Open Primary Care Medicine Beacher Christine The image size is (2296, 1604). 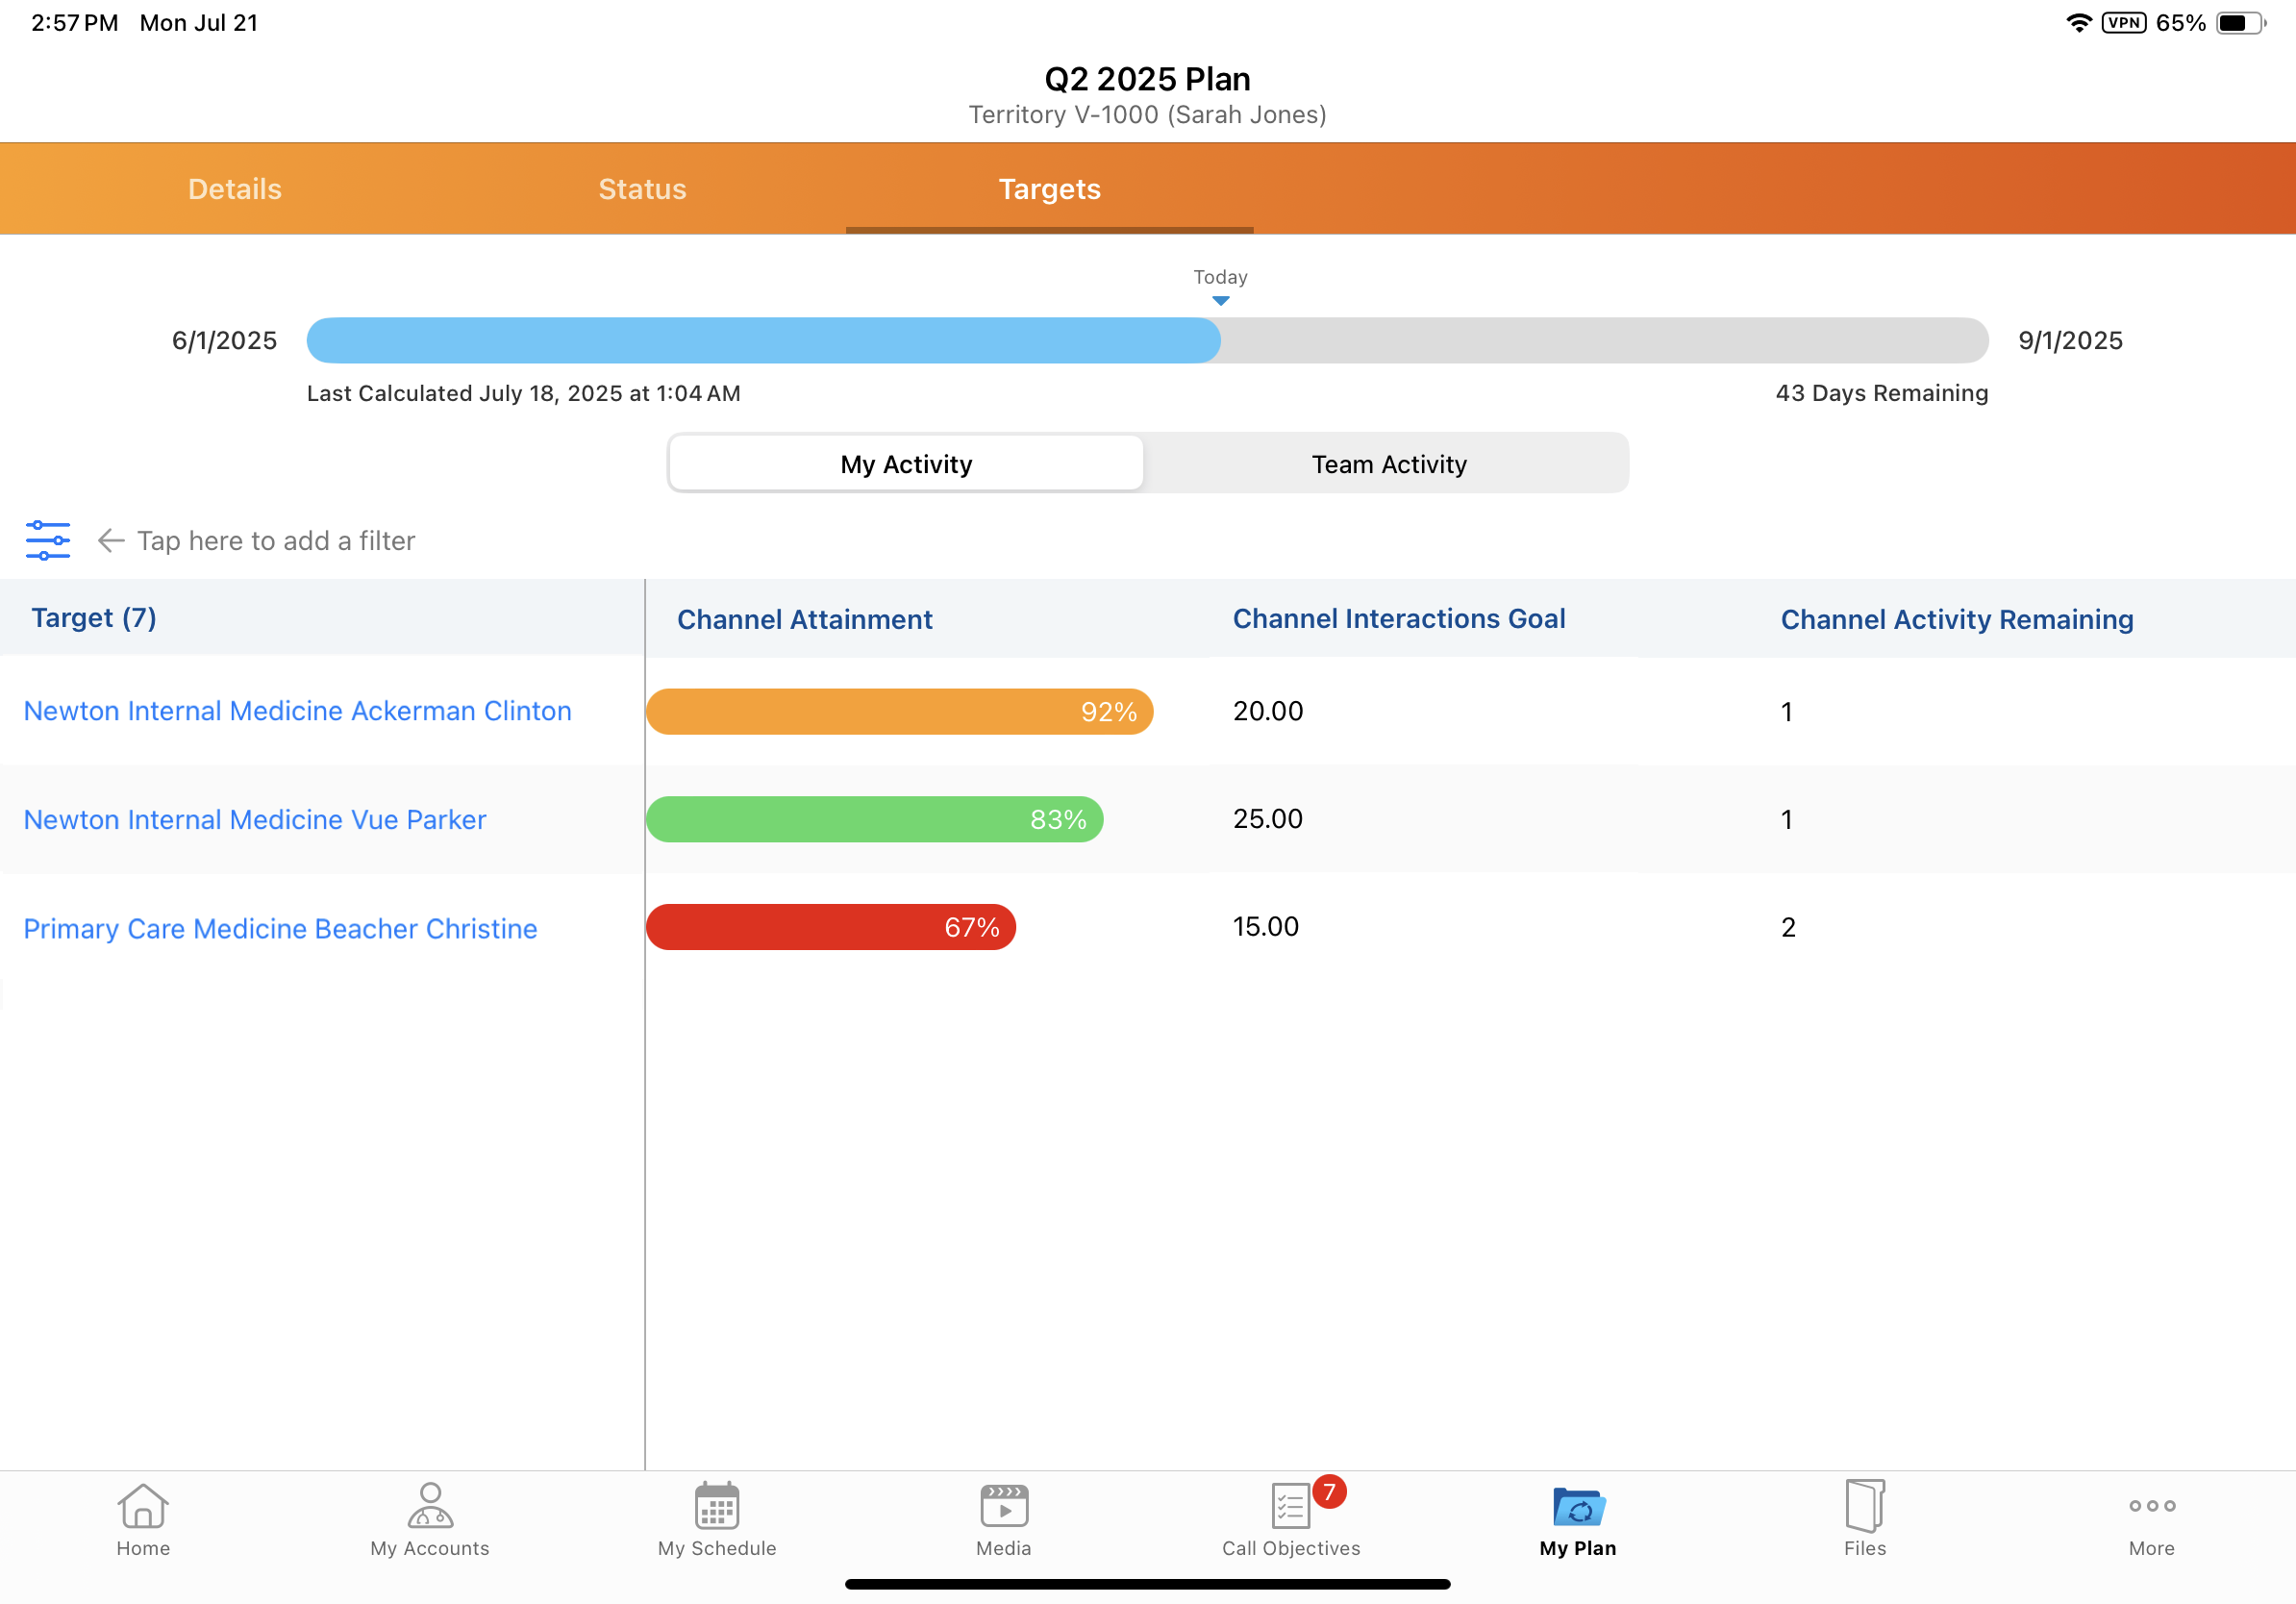point(280,929)
